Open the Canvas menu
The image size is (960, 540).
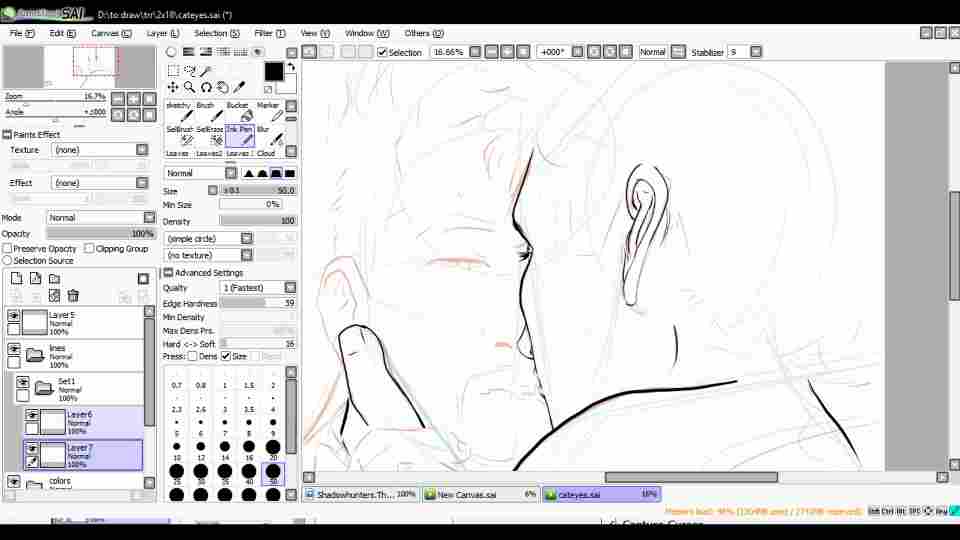[111, 33]
